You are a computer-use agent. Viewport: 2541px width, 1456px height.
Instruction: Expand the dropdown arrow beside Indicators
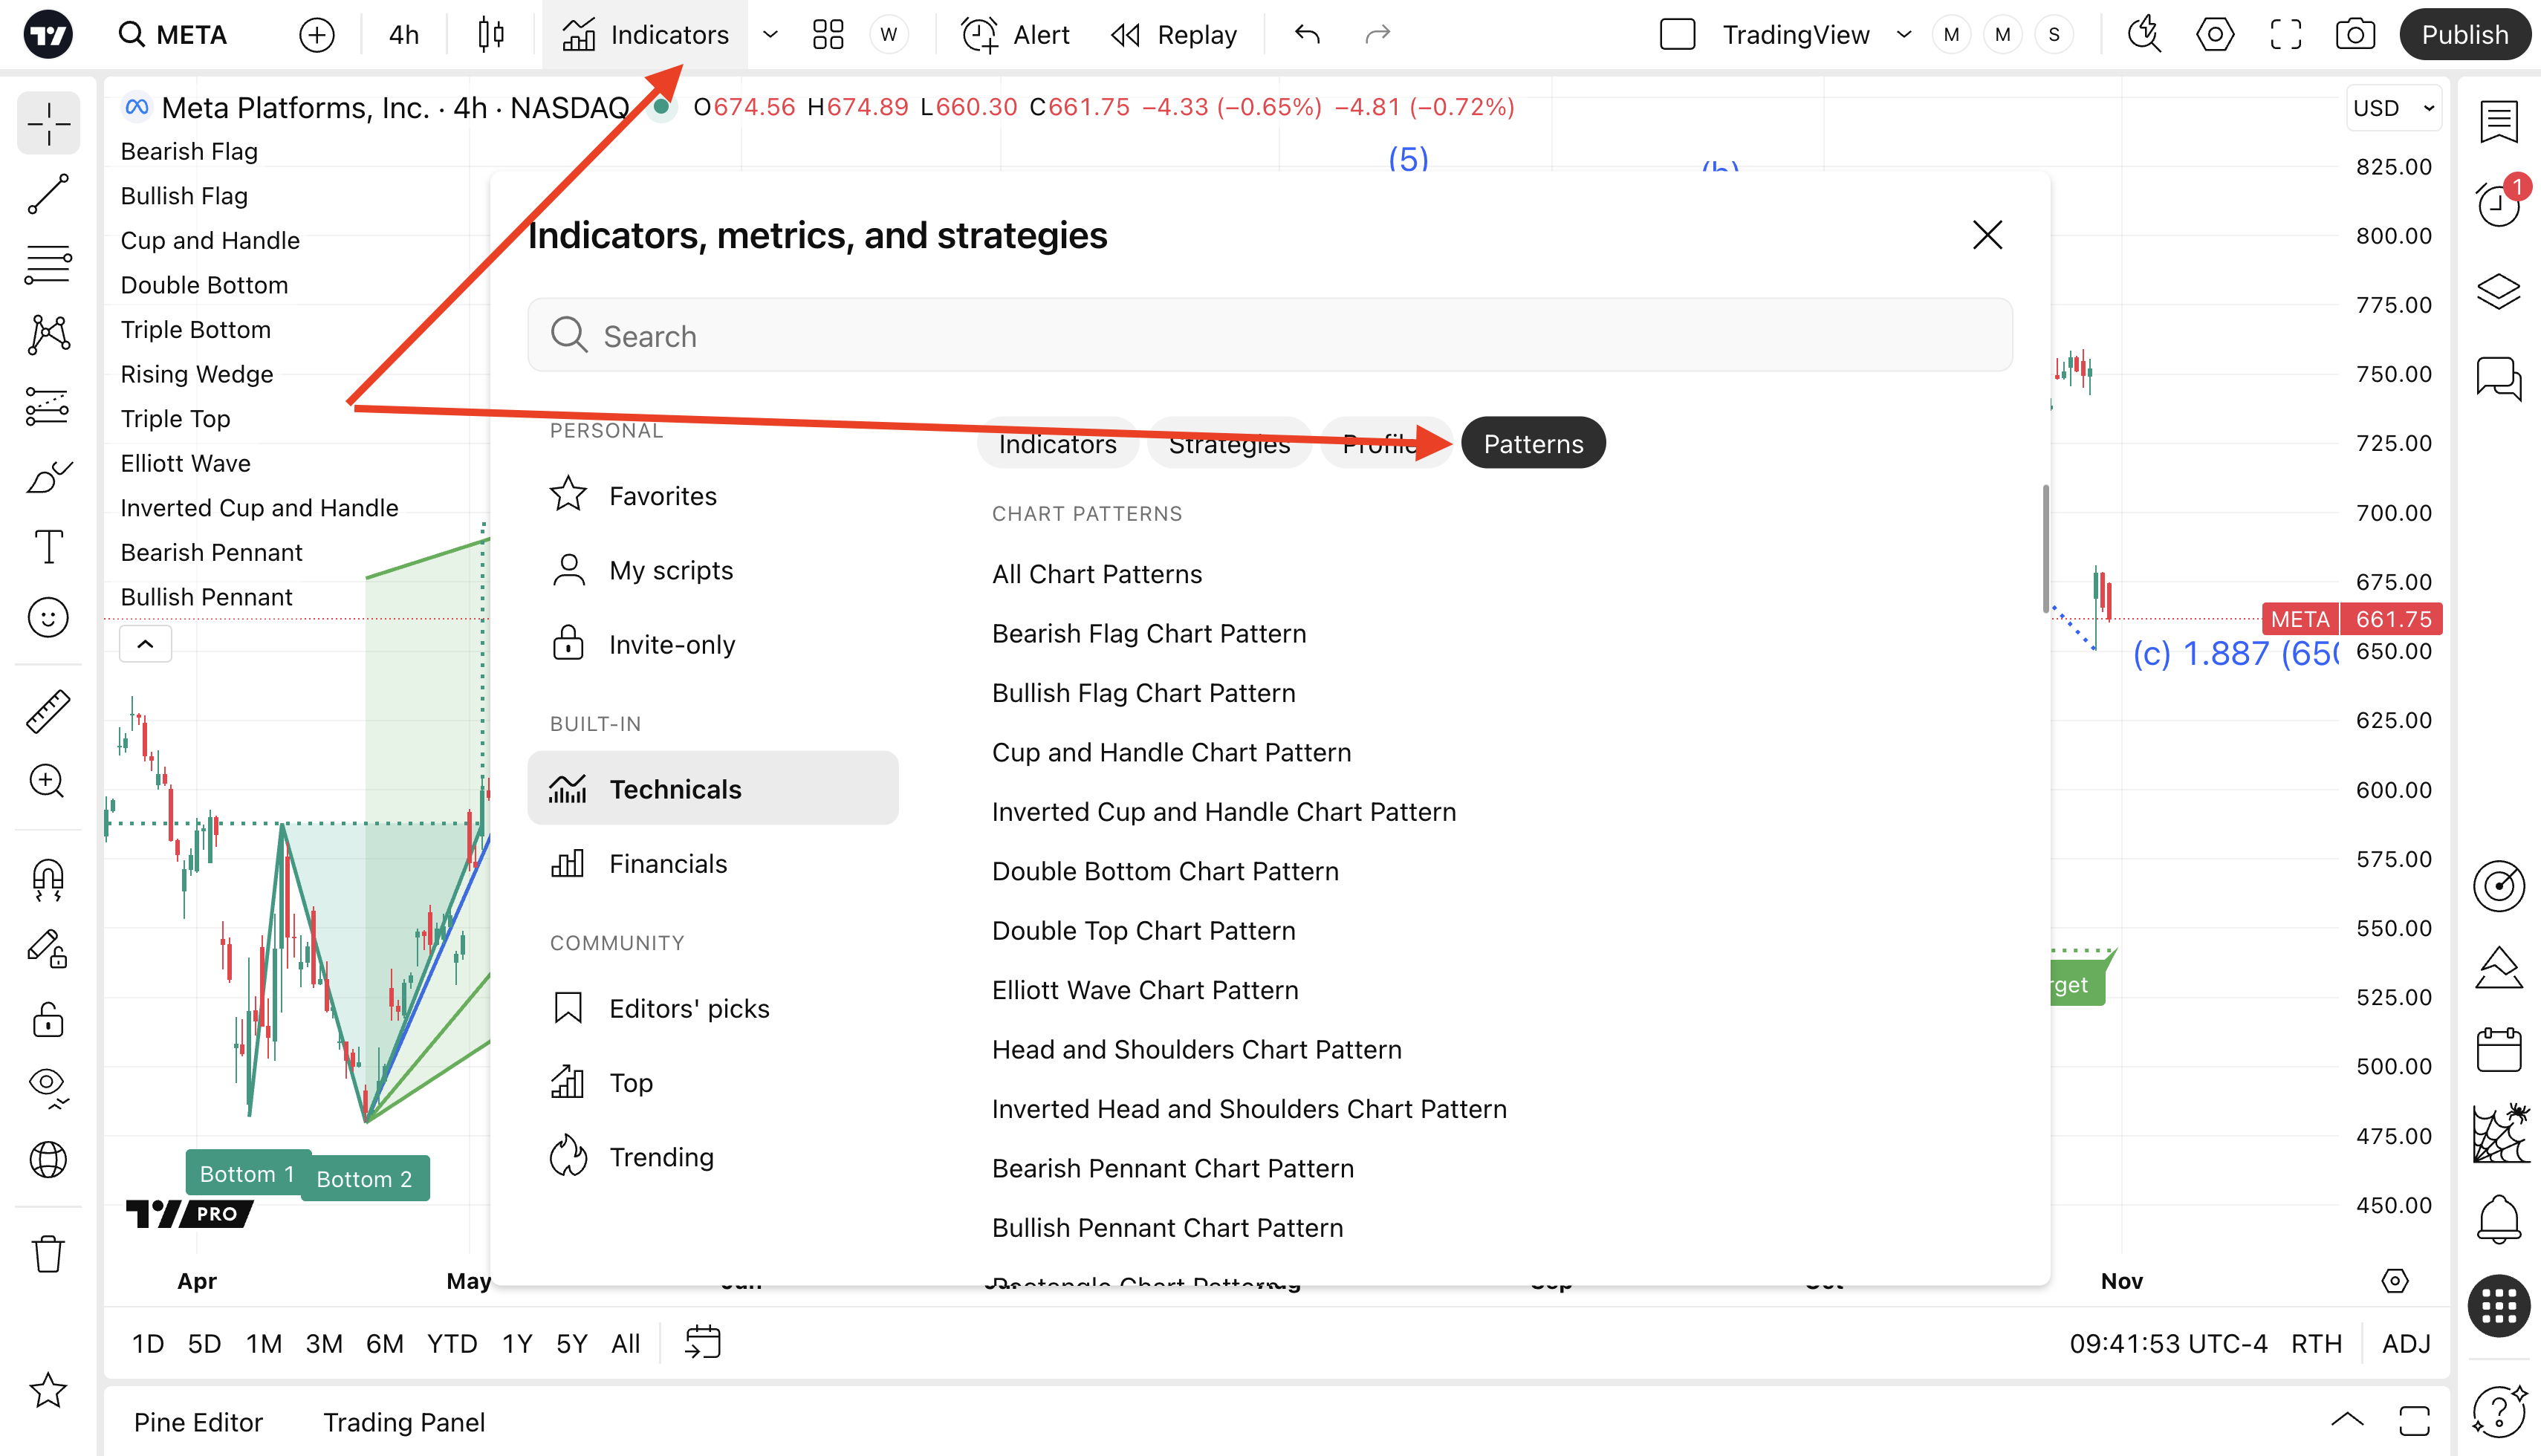point(770,35)
